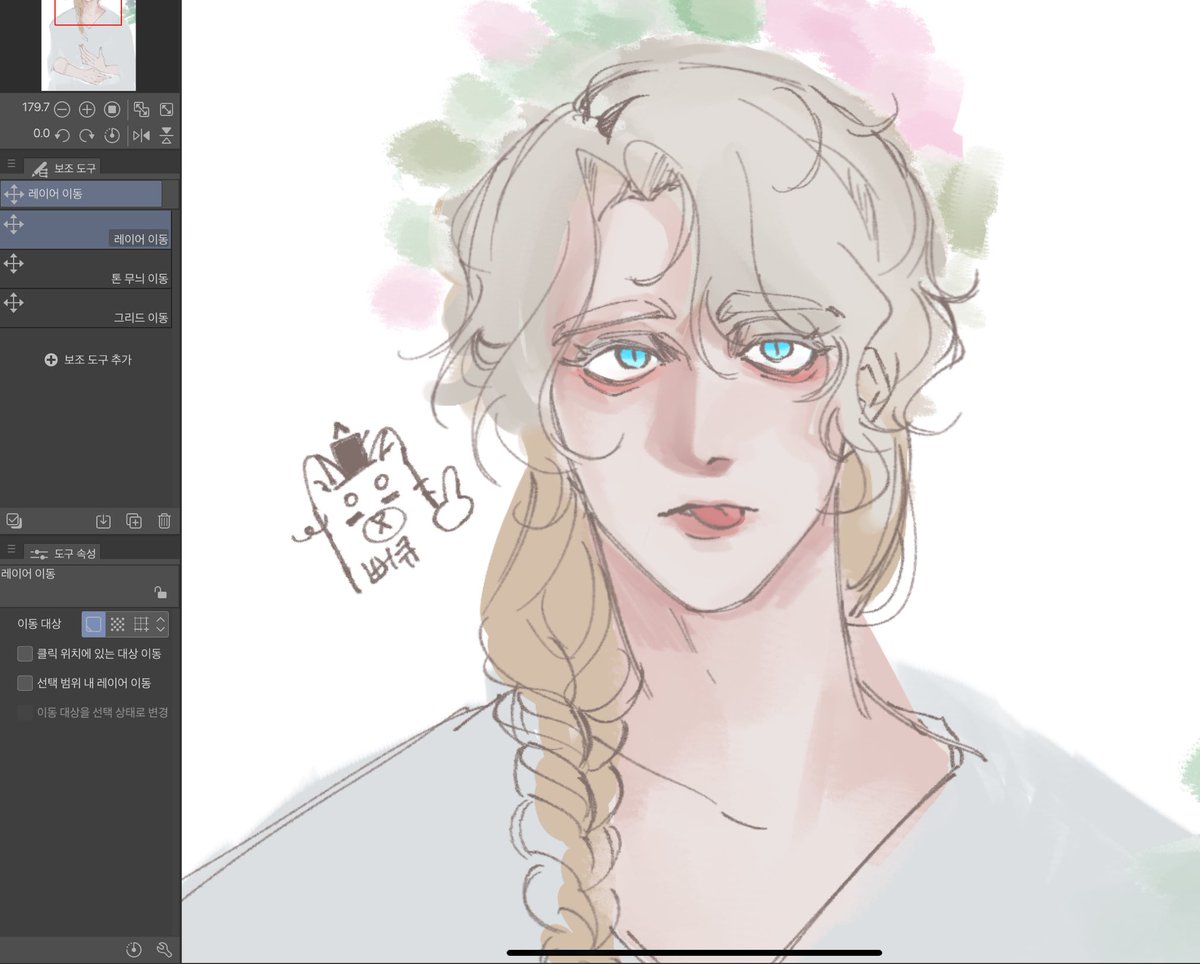The image size is (1200, 964).
Task: Switch to the 도구 속성 tab
Action: pyautogui.click(x=62, y=552)
